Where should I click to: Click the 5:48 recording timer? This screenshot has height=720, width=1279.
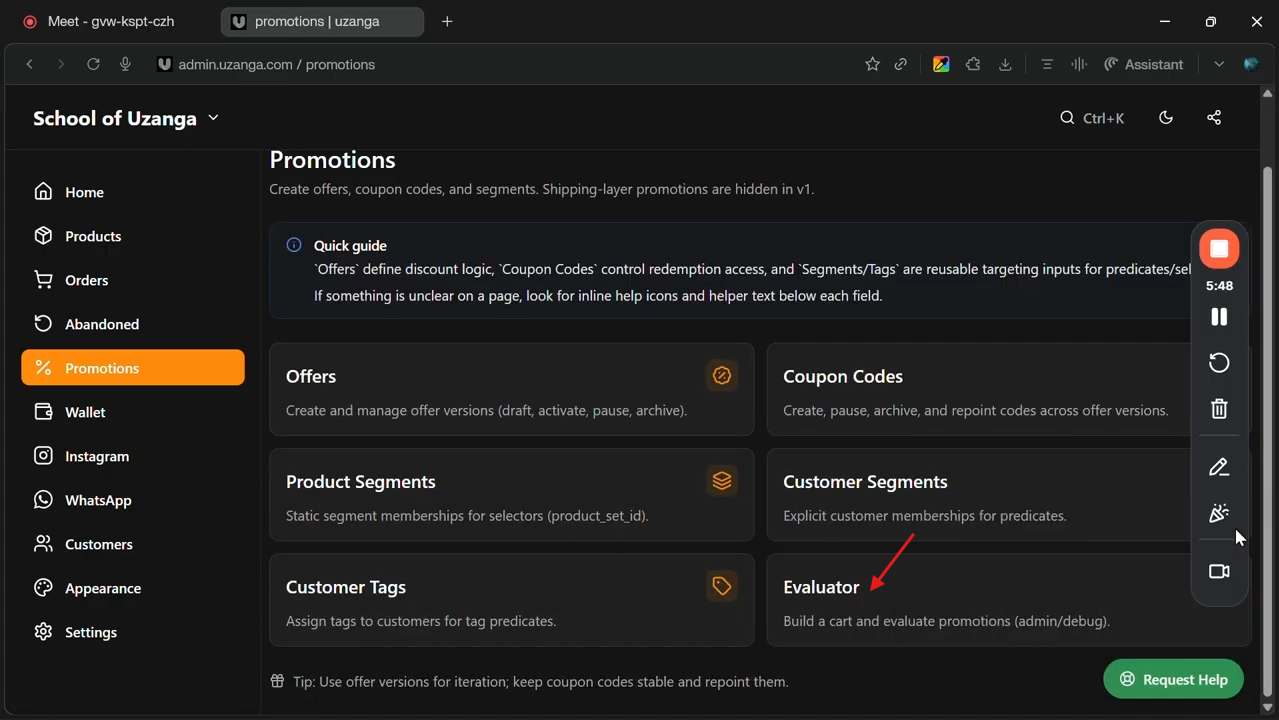pyautogui.click(x=1219, y=286)
